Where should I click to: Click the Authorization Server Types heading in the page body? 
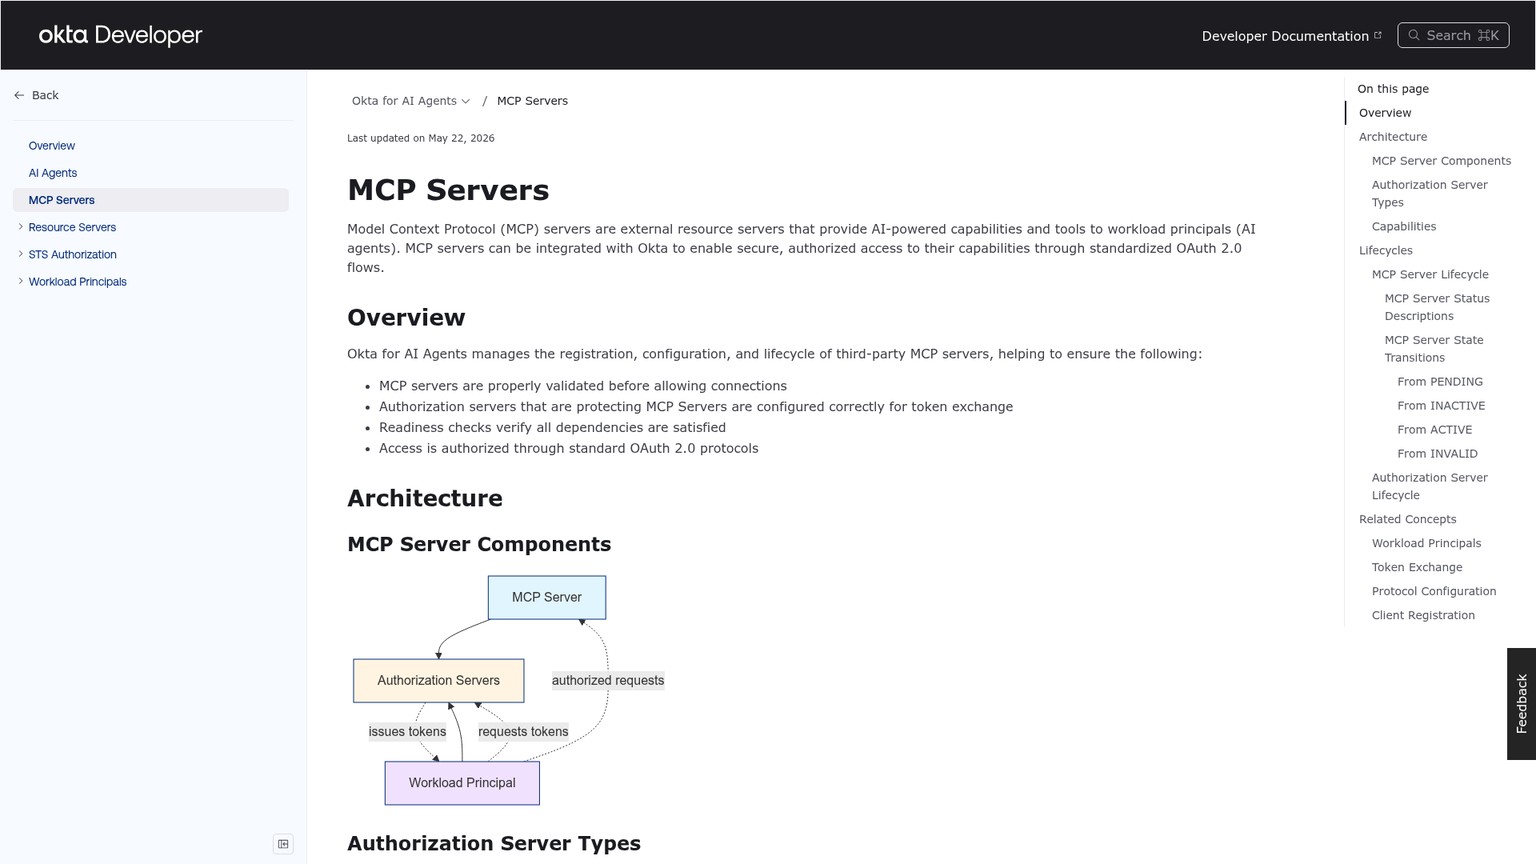(494, 843)
